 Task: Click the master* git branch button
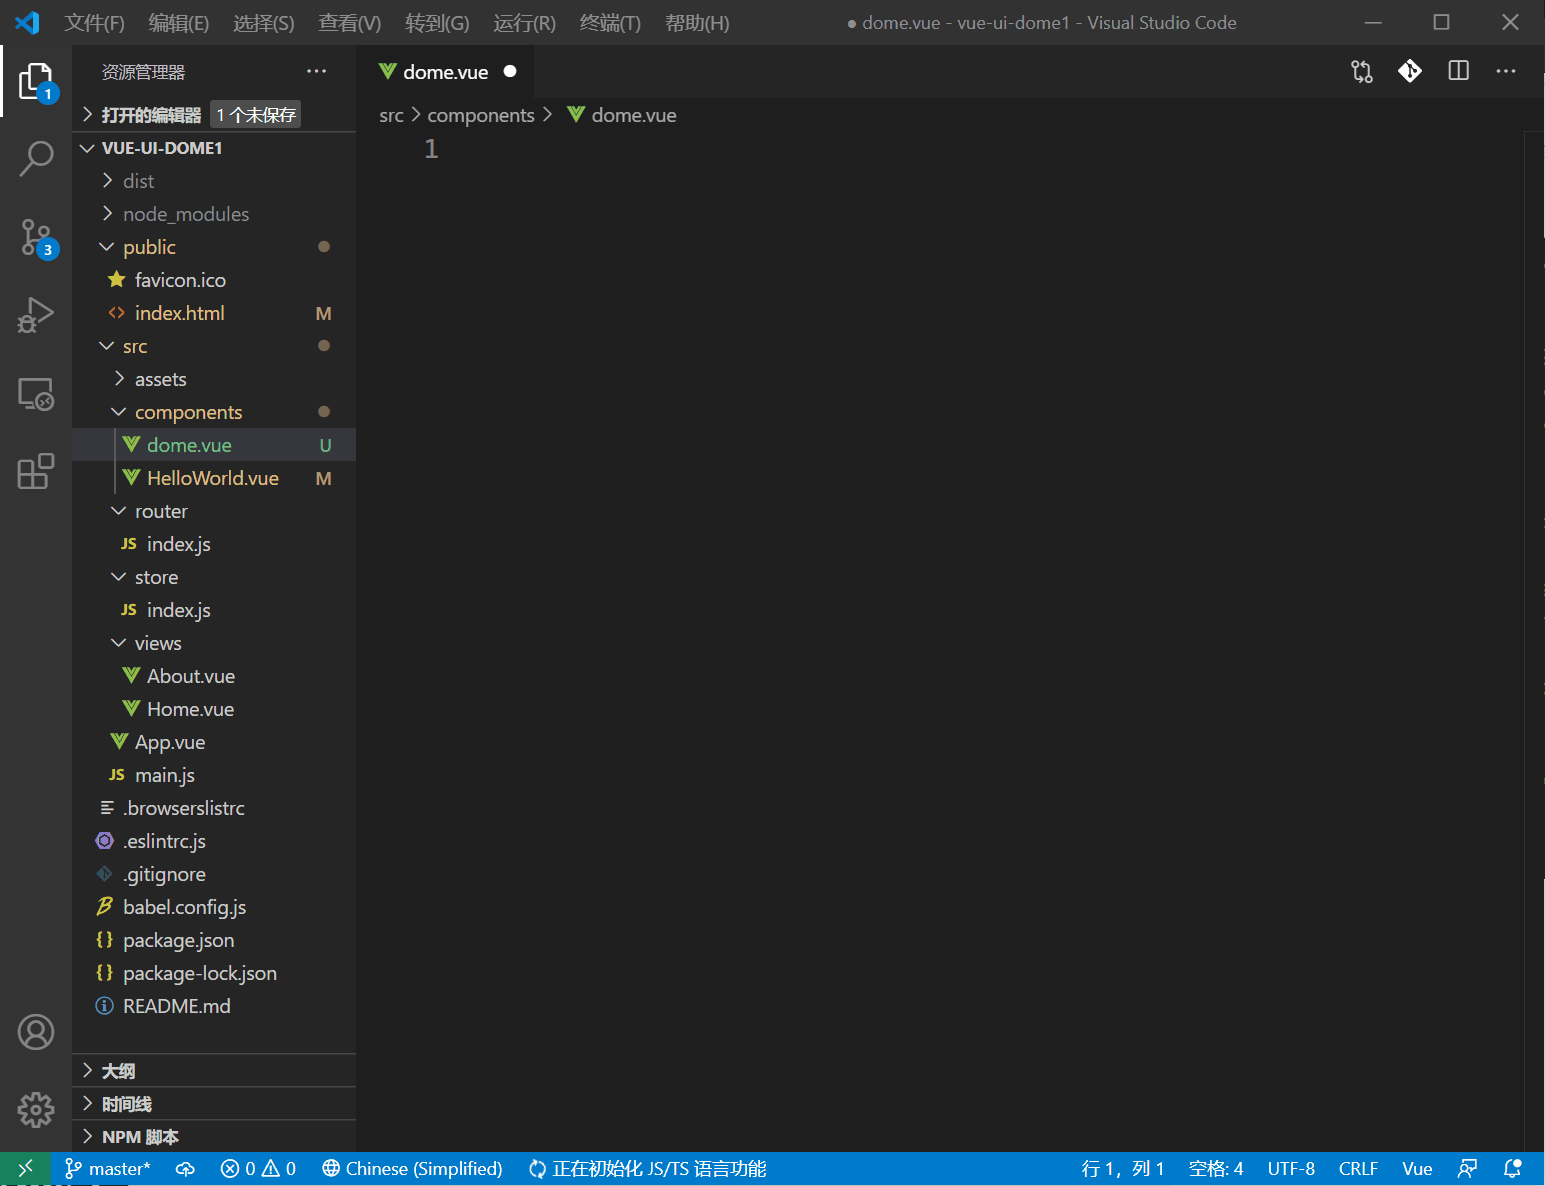tap(108, 1168)
